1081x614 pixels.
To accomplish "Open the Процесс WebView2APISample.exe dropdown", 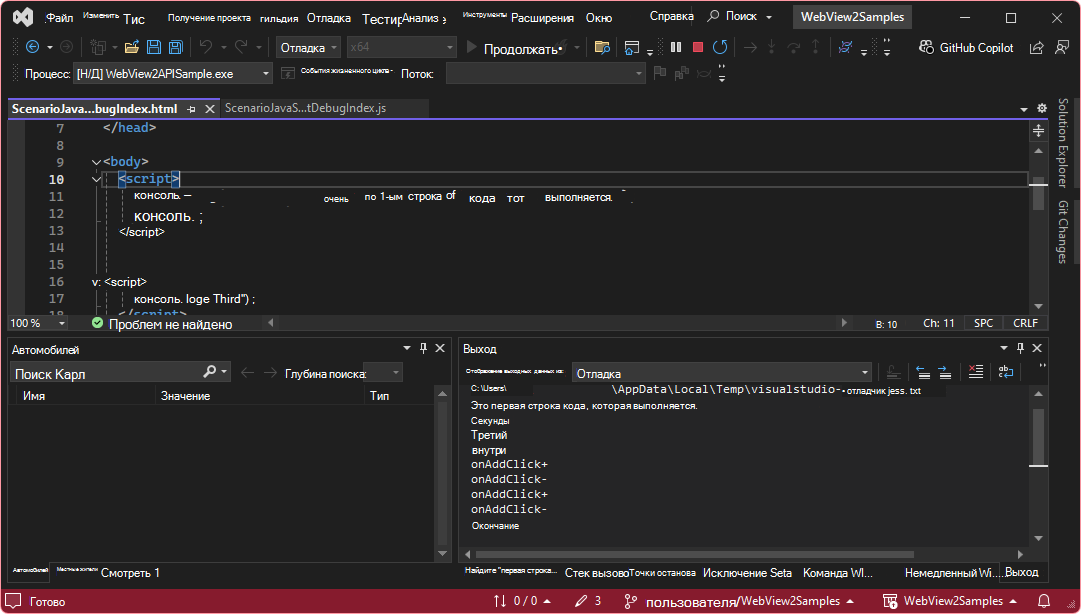I will tap(172, 74).
